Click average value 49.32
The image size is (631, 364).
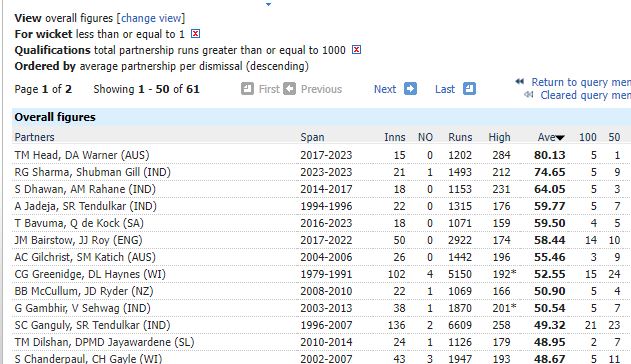pyautogui.click(x=550, y=325)
